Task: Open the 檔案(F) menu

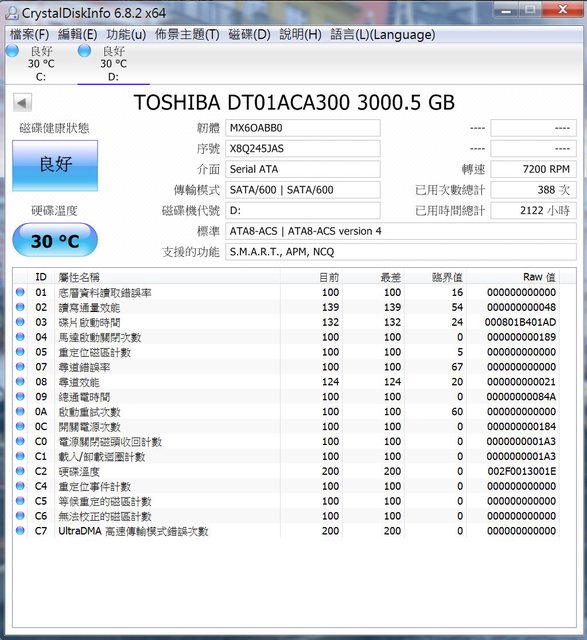Action: pos(29,35)
